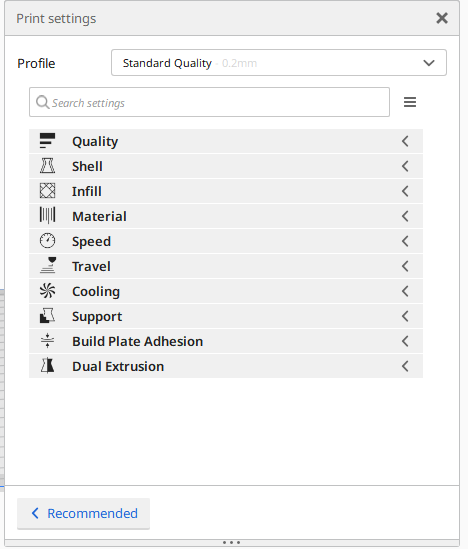Focus the Search settings field
468x549 pixels.
click(209, 102)
